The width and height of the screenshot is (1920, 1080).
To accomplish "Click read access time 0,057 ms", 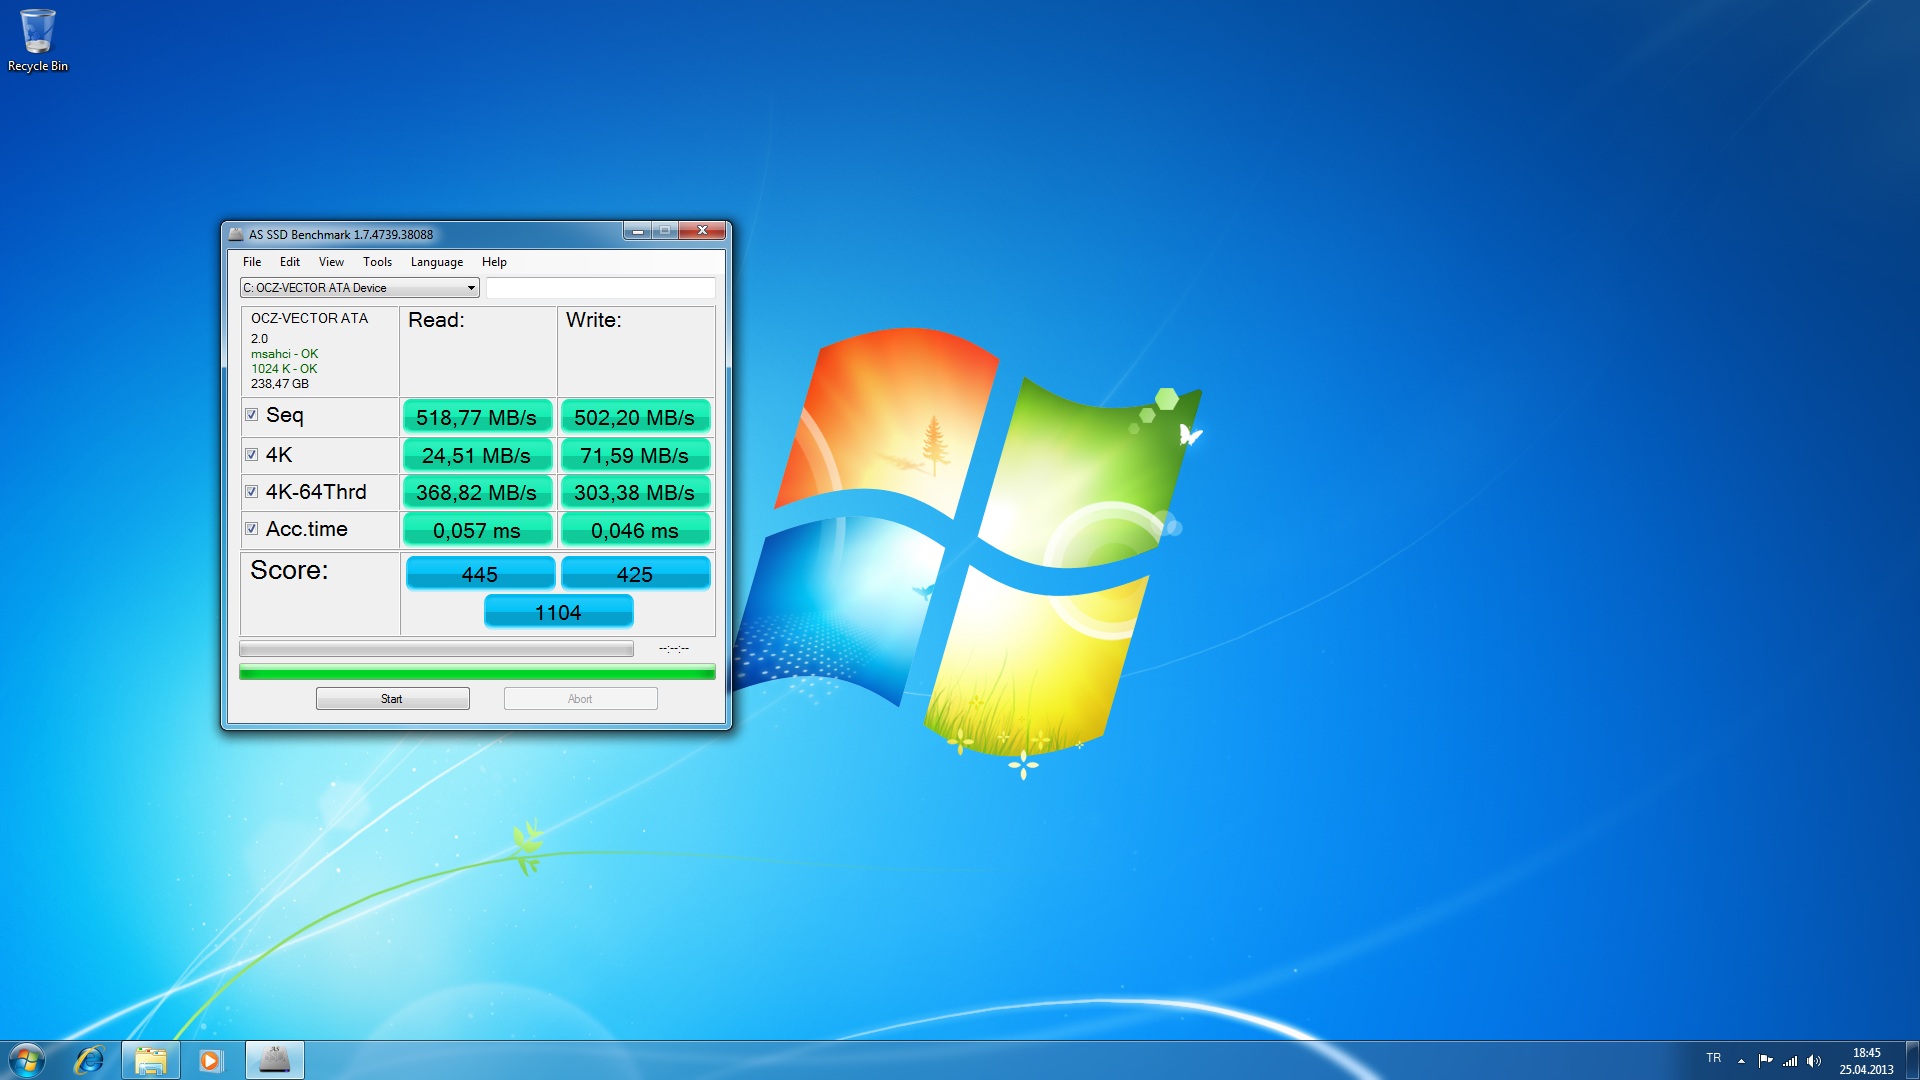I will click(477, 530).
